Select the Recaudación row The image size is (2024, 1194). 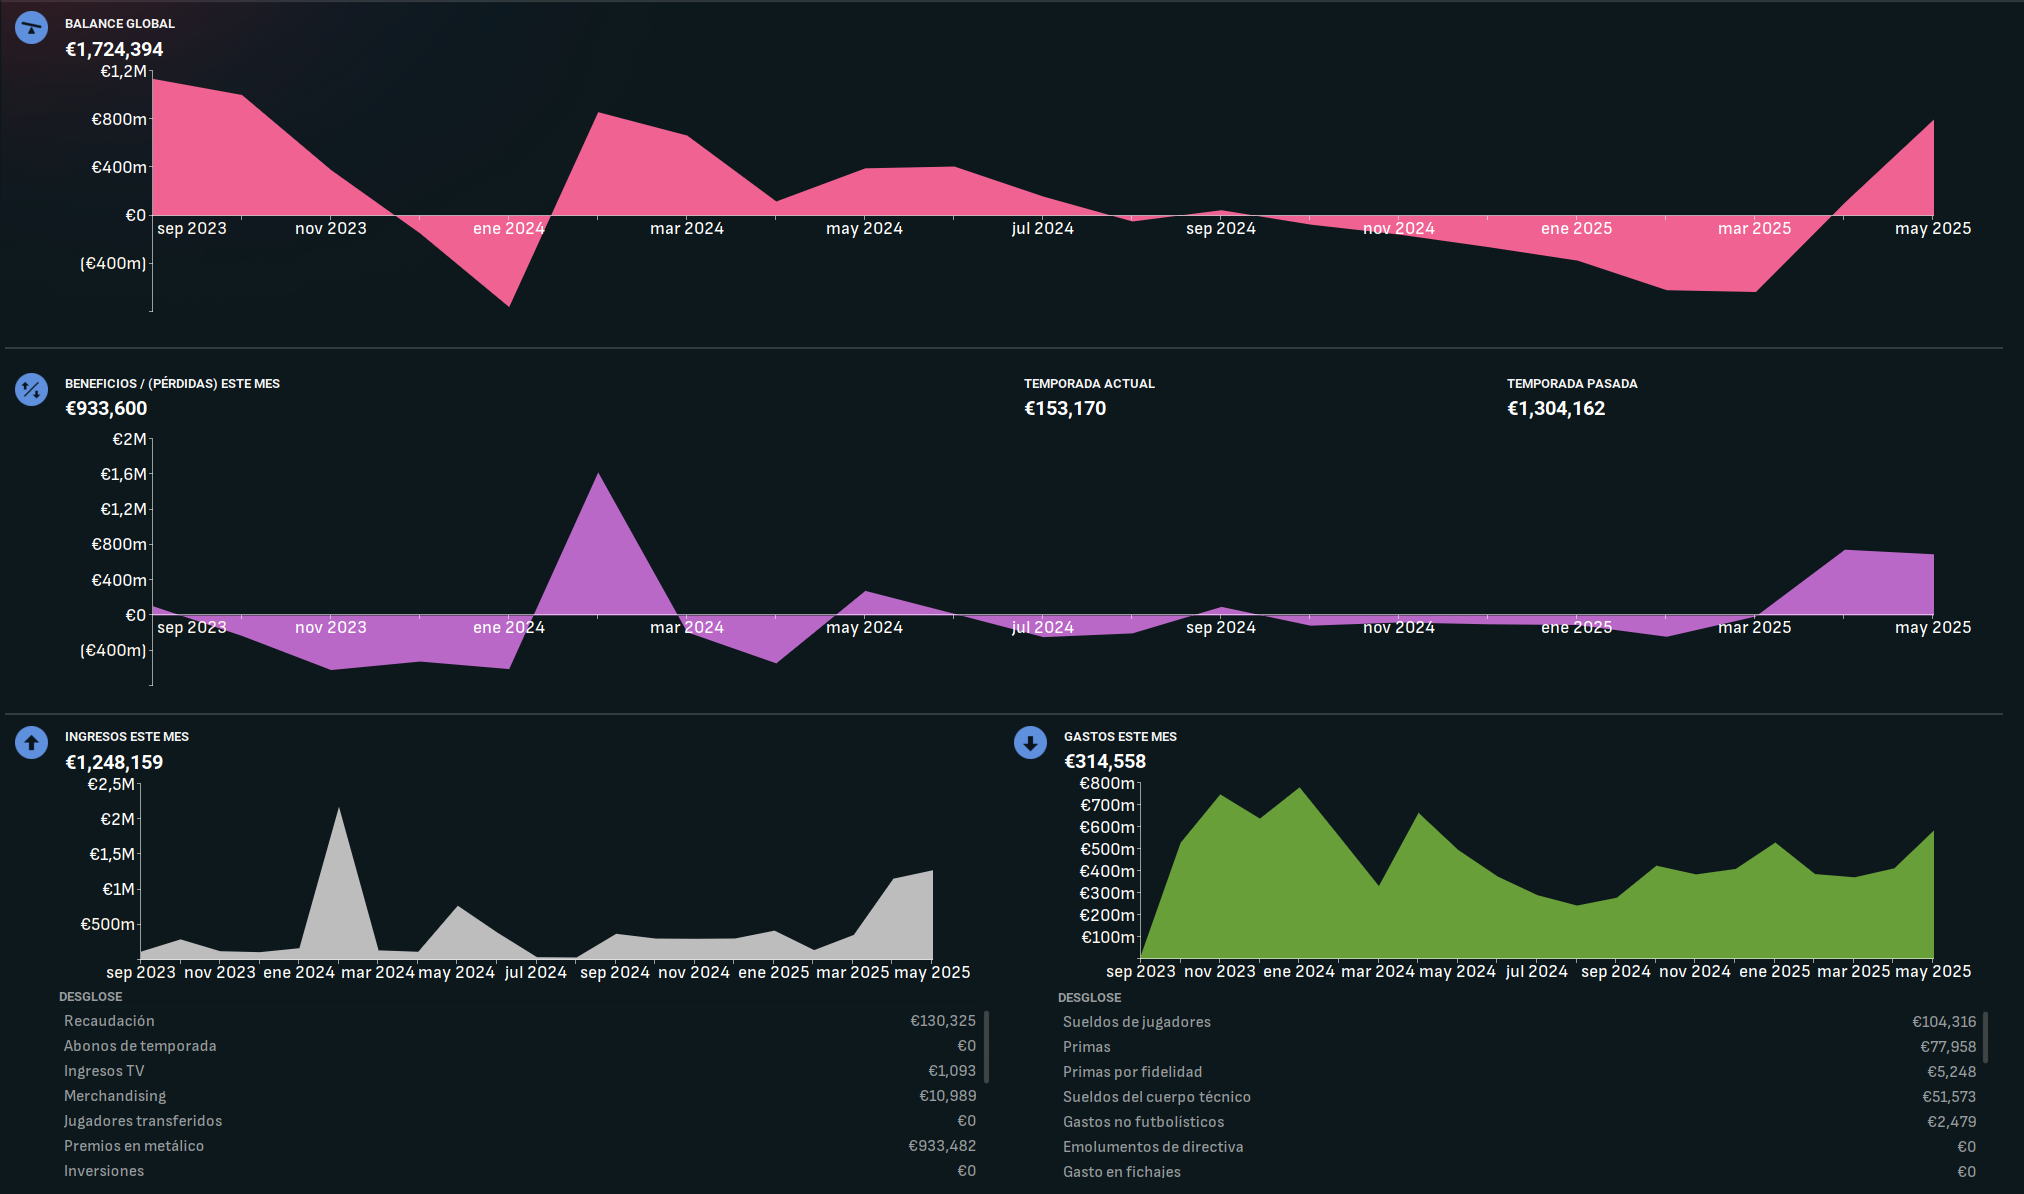pos(519,1021)
